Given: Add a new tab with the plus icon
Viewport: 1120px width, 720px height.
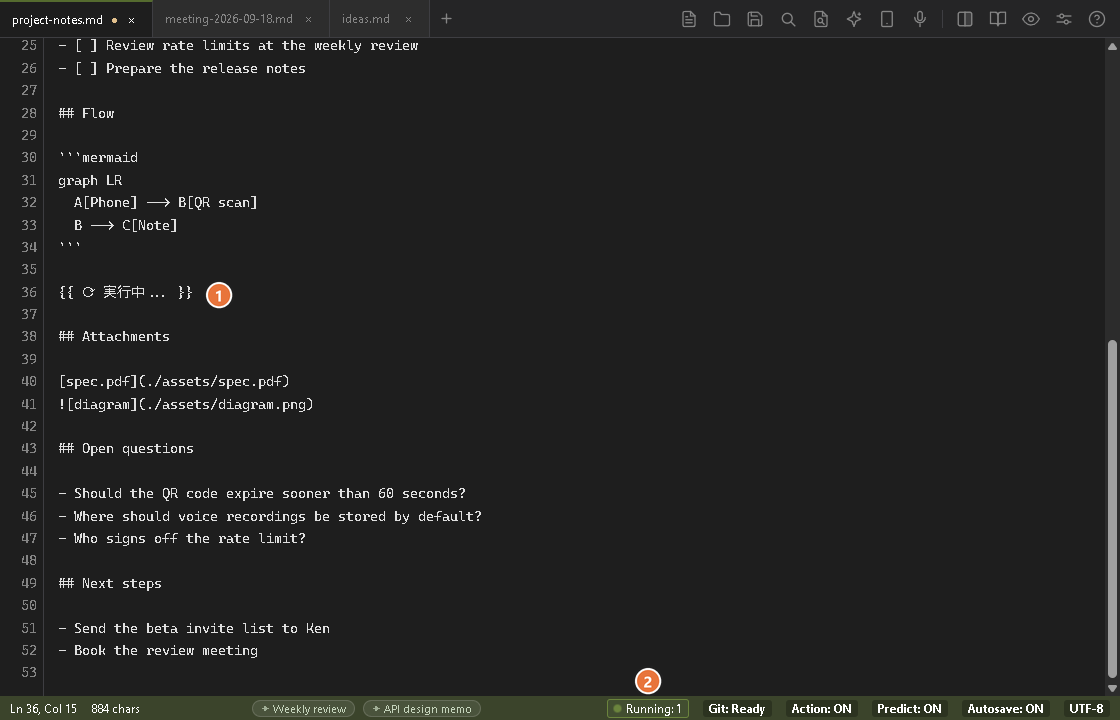Looking at the screenshot, I should [446, 19].
